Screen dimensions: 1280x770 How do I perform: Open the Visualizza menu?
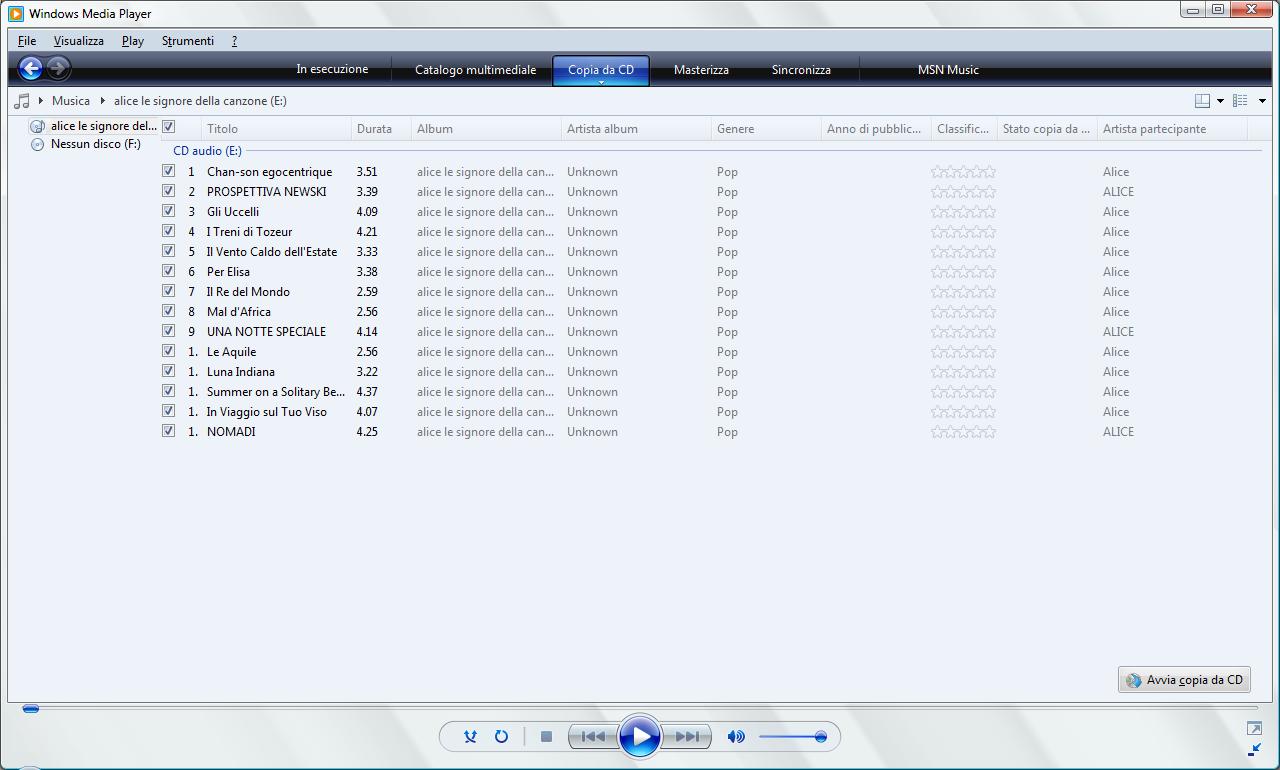78,41
